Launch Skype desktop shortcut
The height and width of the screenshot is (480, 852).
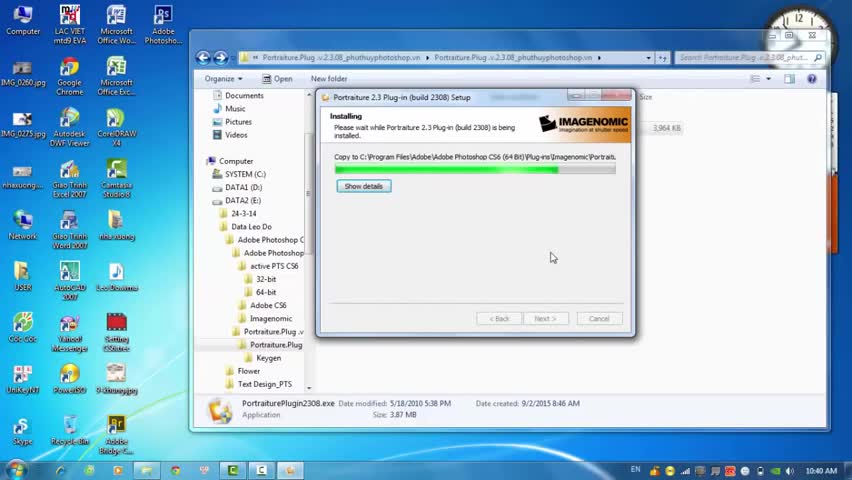(23, 430)
